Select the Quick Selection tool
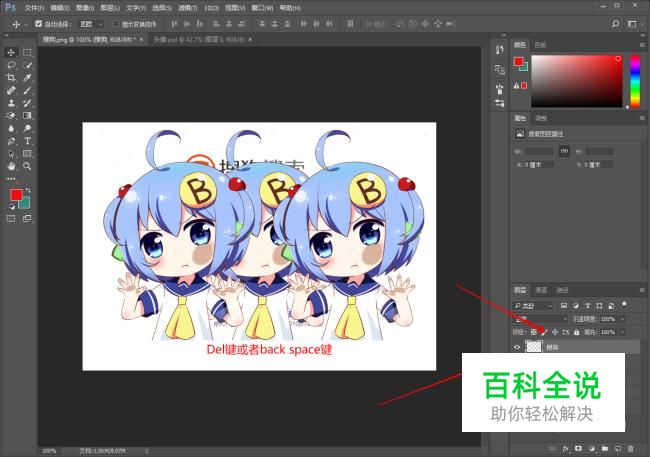Viewport: 650px width, 457px height. [27, 65]
